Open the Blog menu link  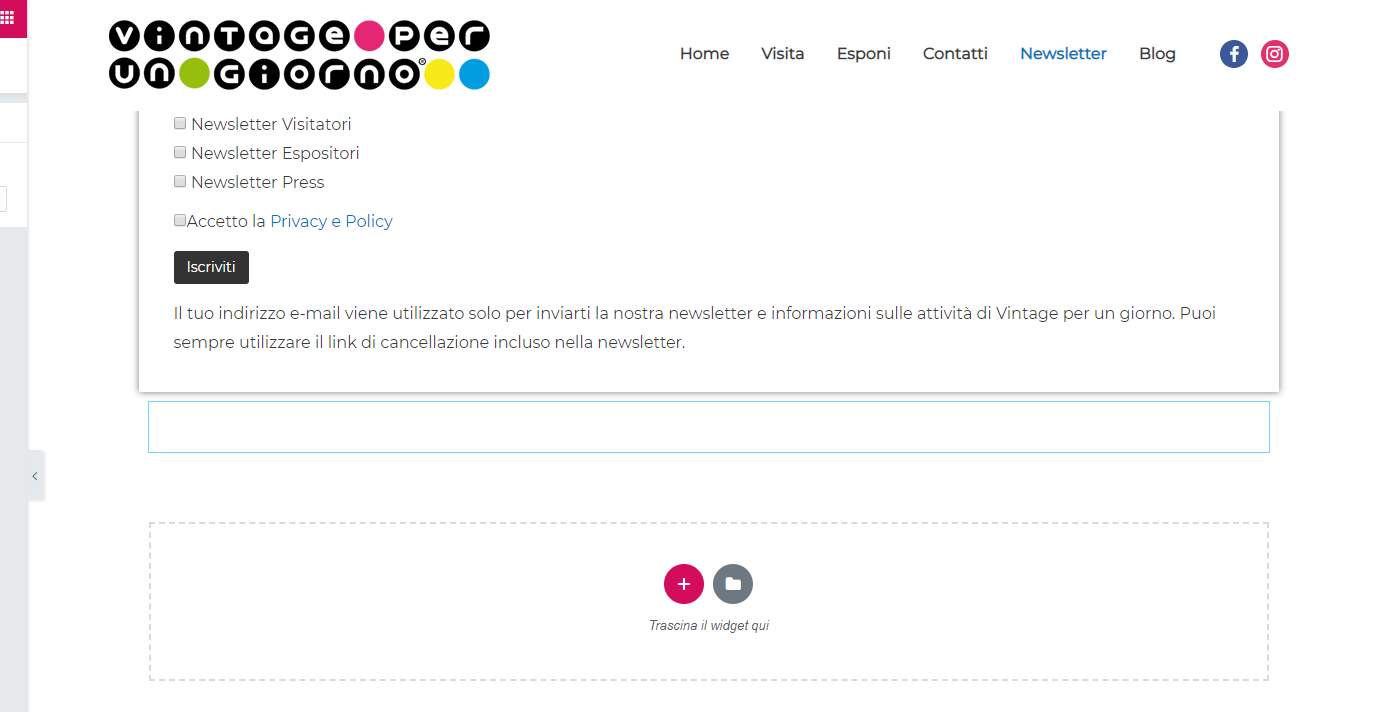(x=1157, y=54)
